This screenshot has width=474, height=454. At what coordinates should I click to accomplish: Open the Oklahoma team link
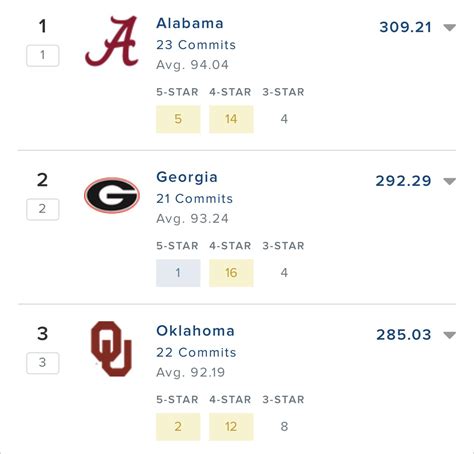(196, 331)
